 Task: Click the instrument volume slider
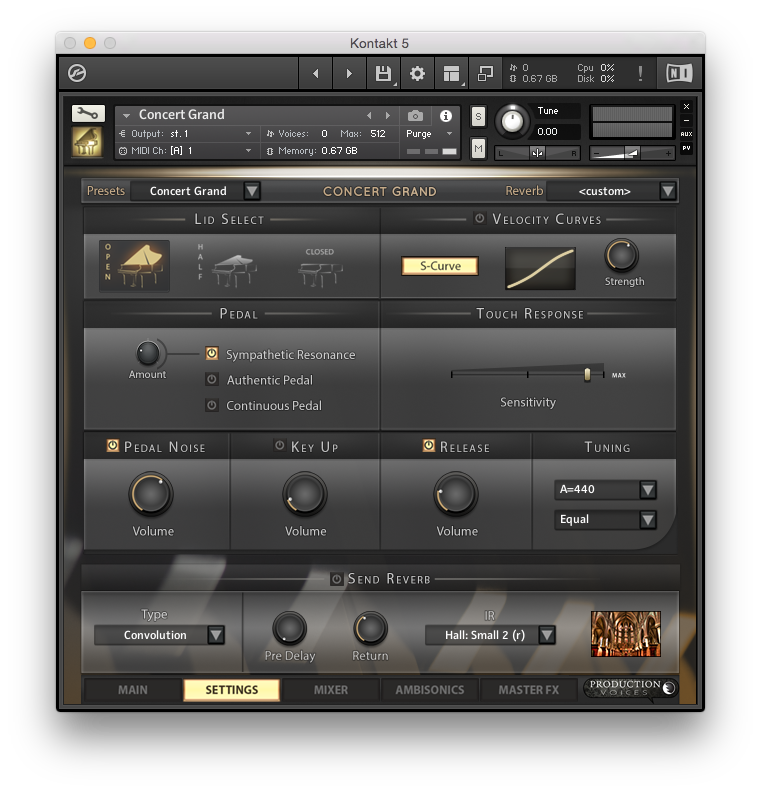(631, 153)
